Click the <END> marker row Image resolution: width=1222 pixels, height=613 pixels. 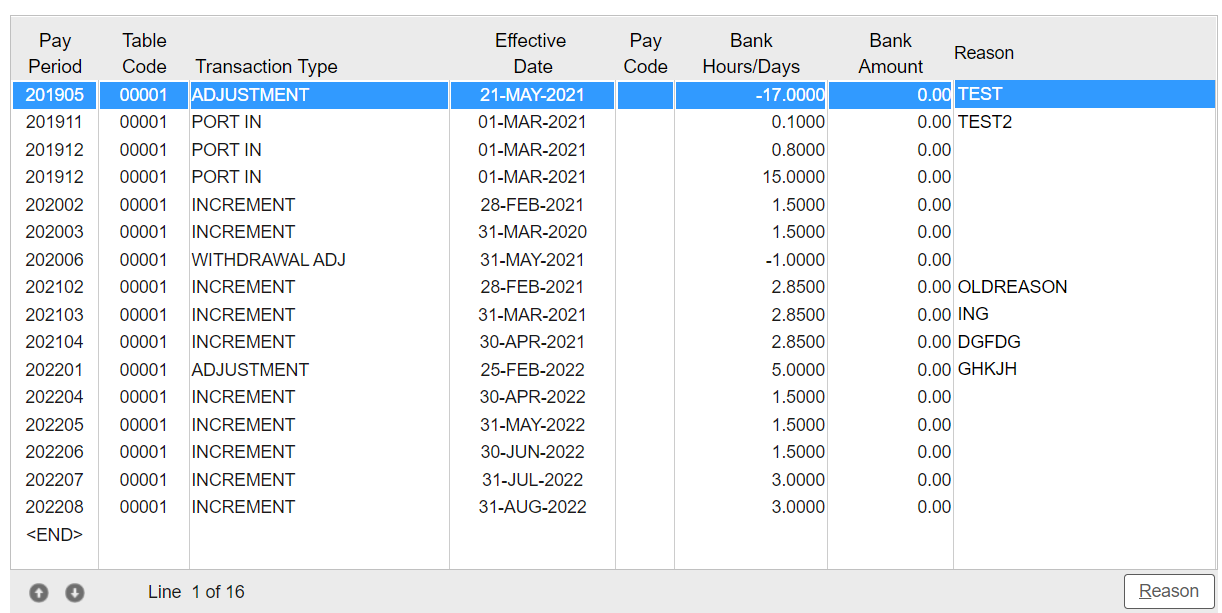tap(55, 535)
